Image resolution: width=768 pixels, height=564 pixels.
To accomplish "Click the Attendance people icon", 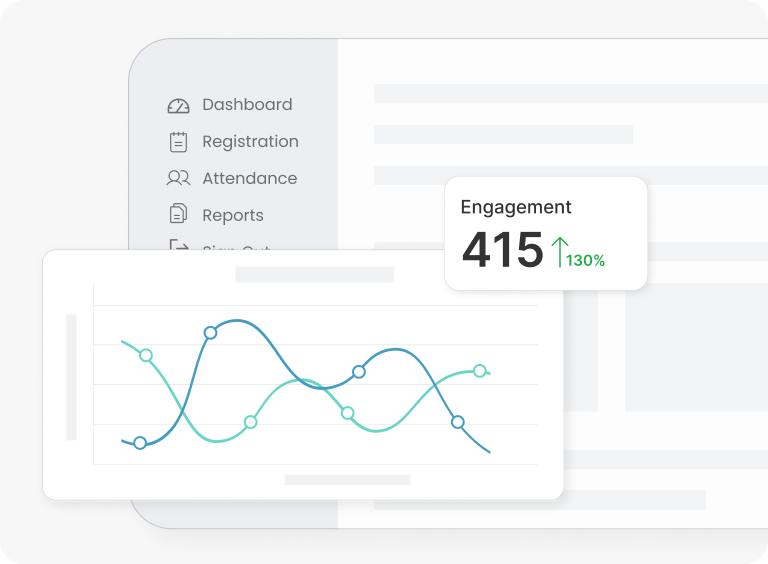I will [x=178, y=178].
